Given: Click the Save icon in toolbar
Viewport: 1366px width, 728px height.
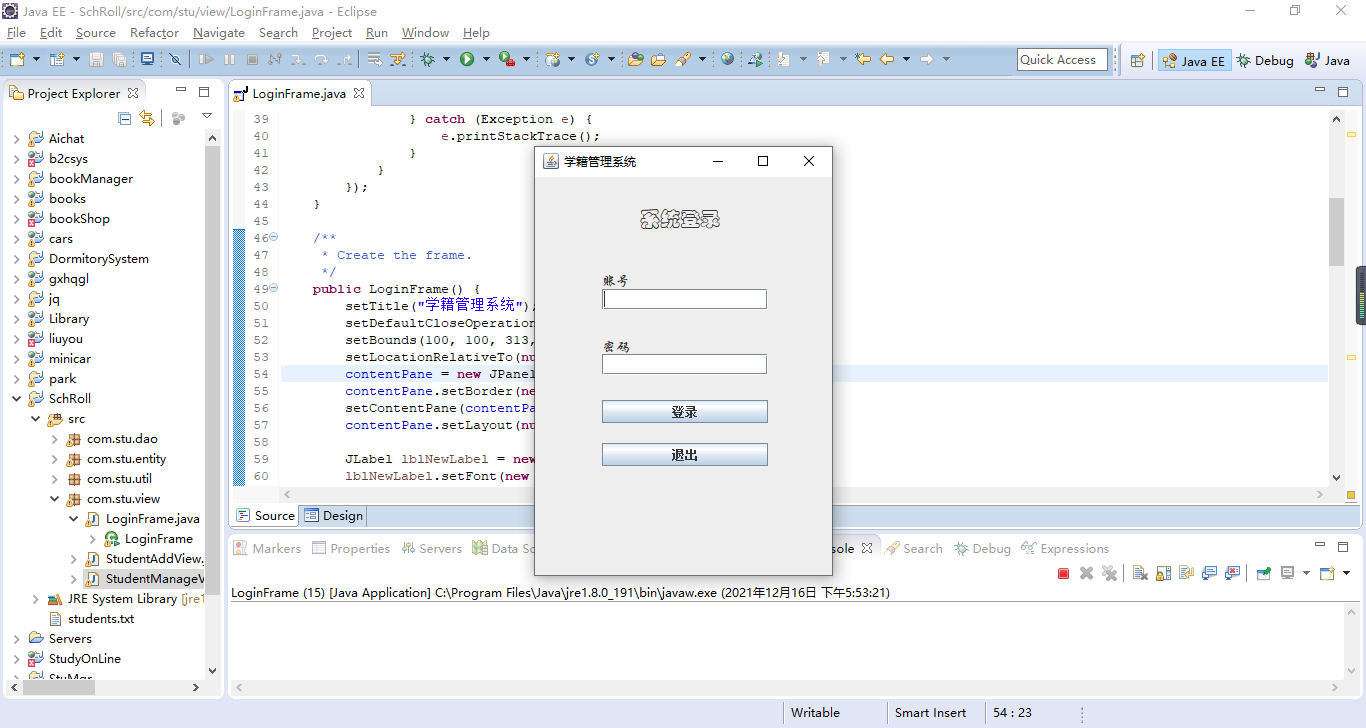Looking at the screenshot, I should point(97,60).
